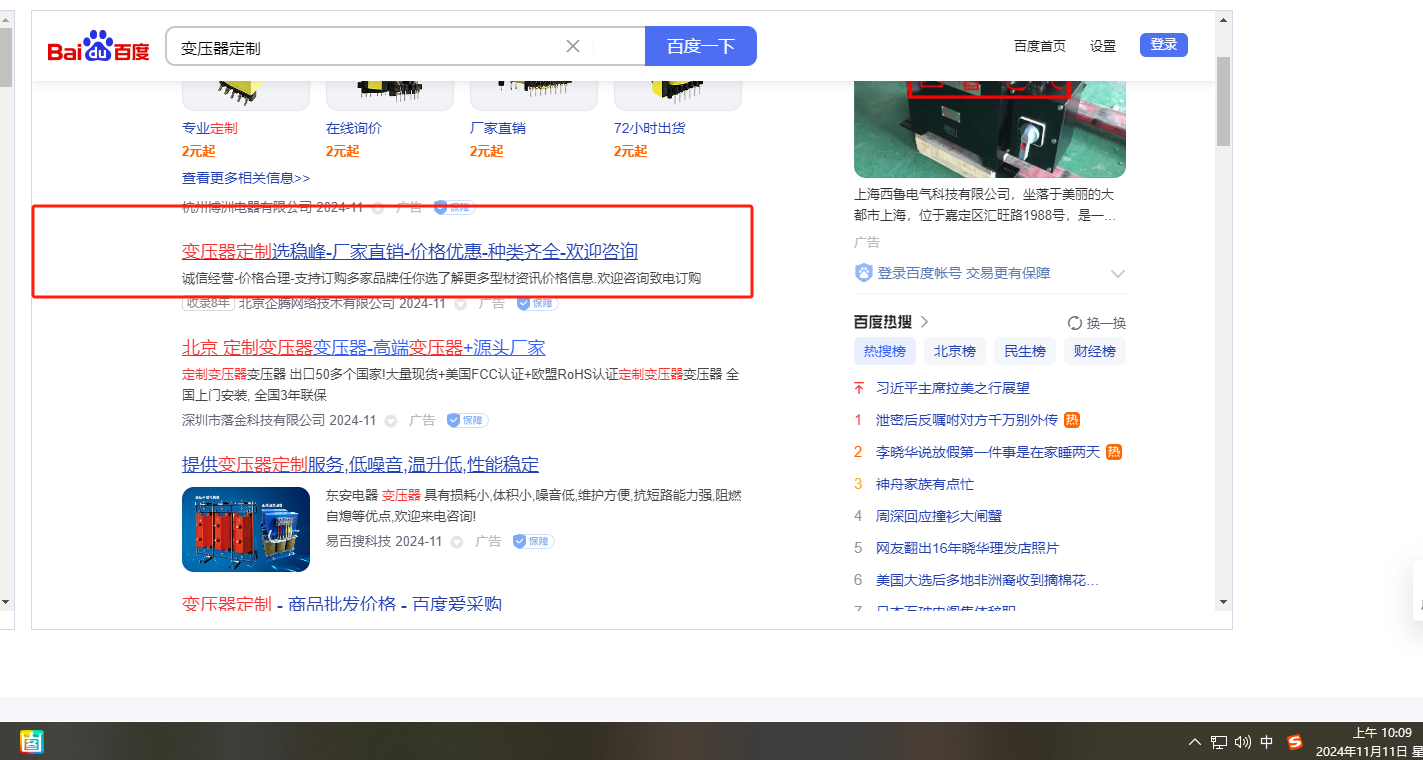1423x760 pixels.
Task: Click the round grey icon beside 易百搜科技 2024-11
Action: 457,541
